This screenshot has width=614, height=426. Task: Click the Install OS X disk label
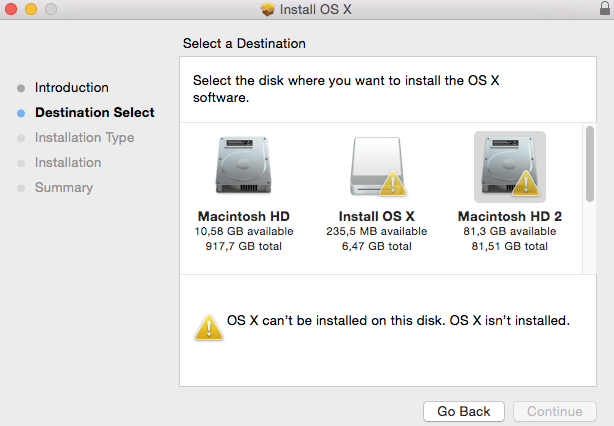point(376,216)
